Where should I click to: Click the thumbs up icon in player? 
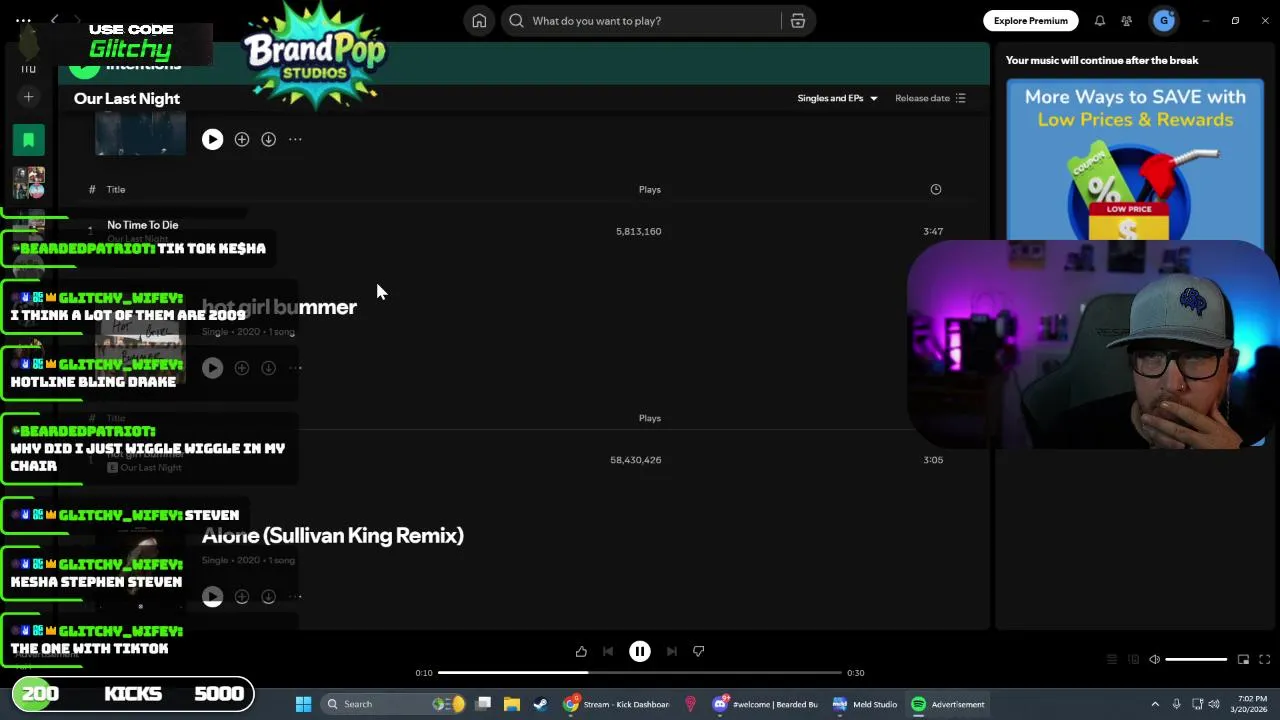[x=581, y=651]
